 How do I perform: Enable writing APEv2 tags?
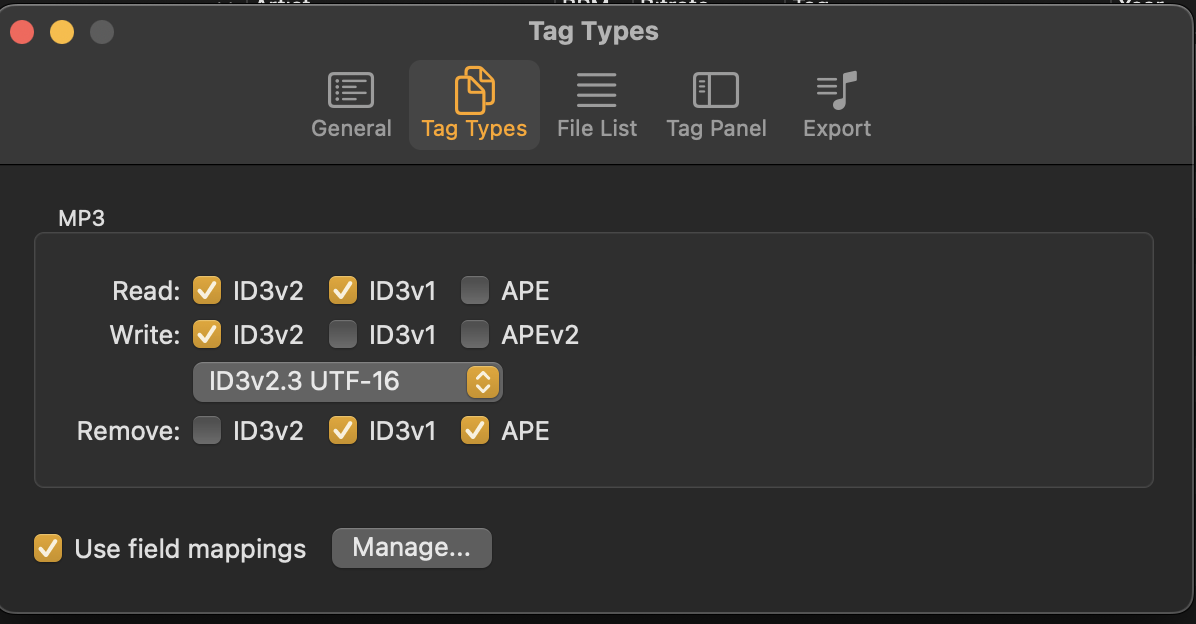(475, 334)
